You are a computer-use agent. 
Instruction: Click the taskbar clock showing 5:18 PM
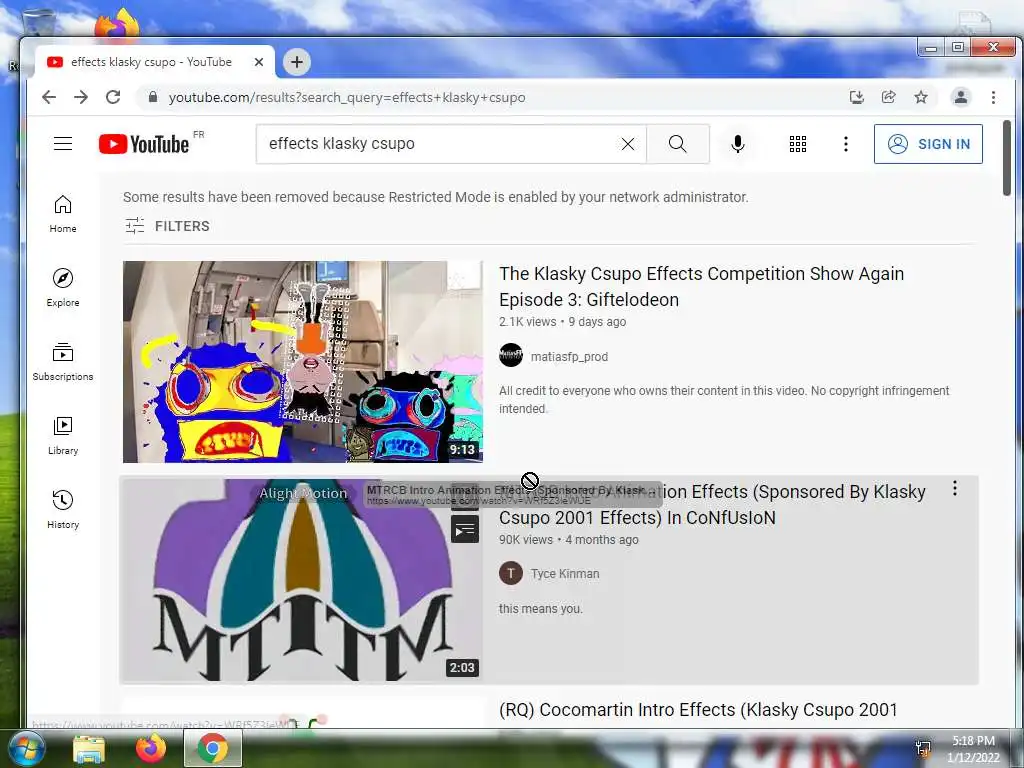(973, 749)
